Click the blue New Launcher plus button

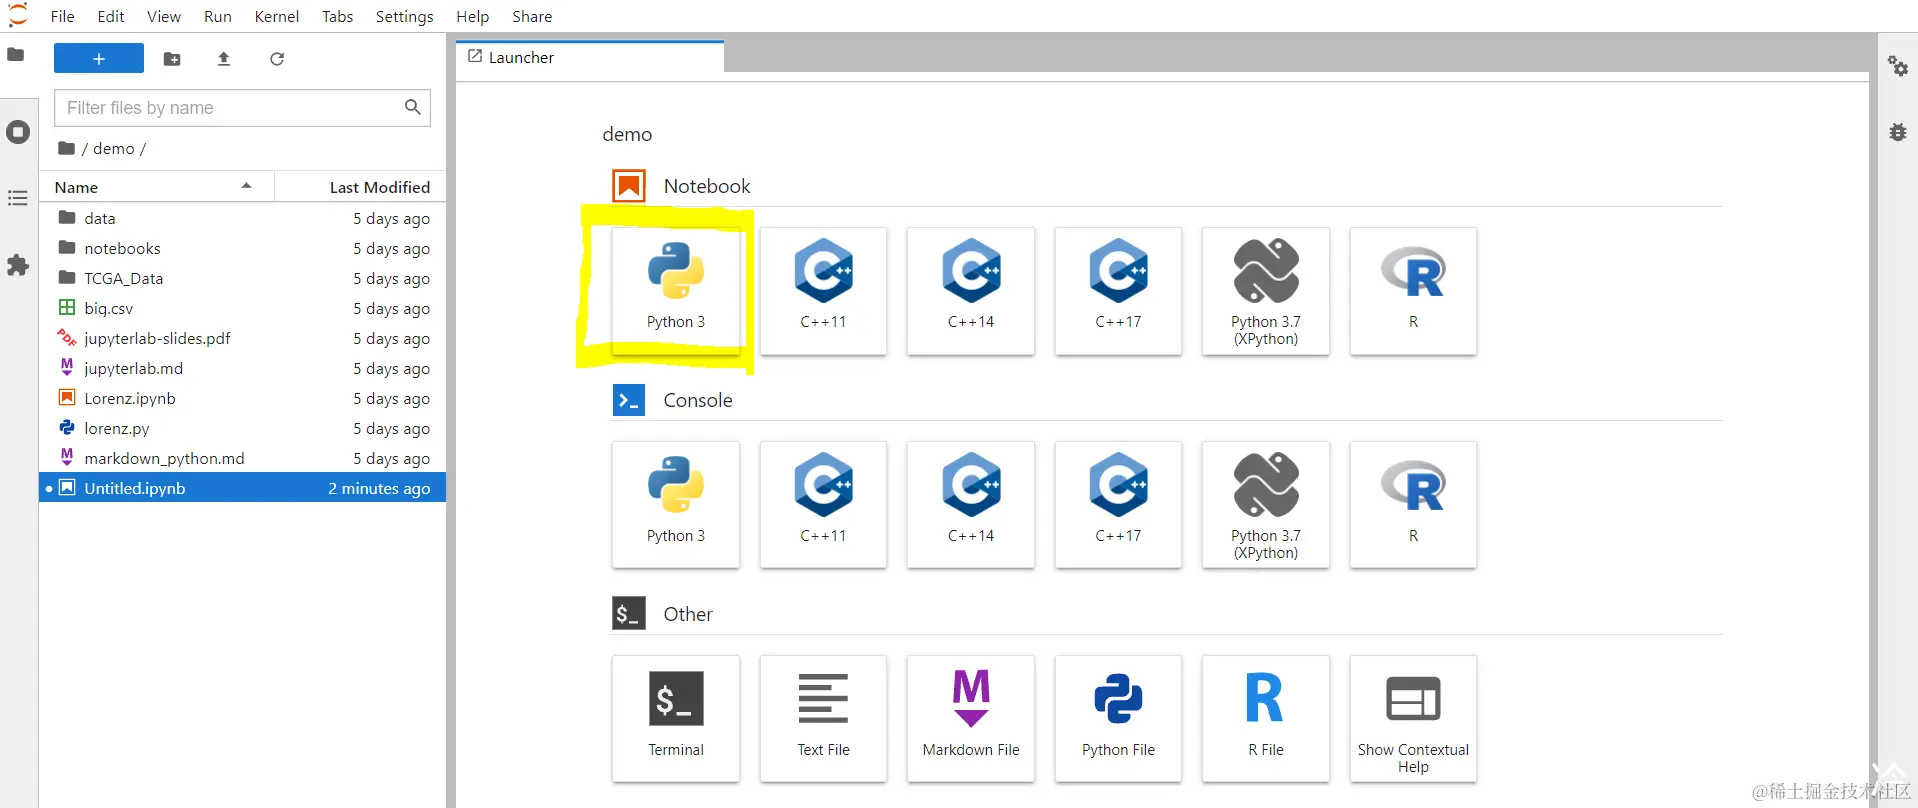click(99, 59)
